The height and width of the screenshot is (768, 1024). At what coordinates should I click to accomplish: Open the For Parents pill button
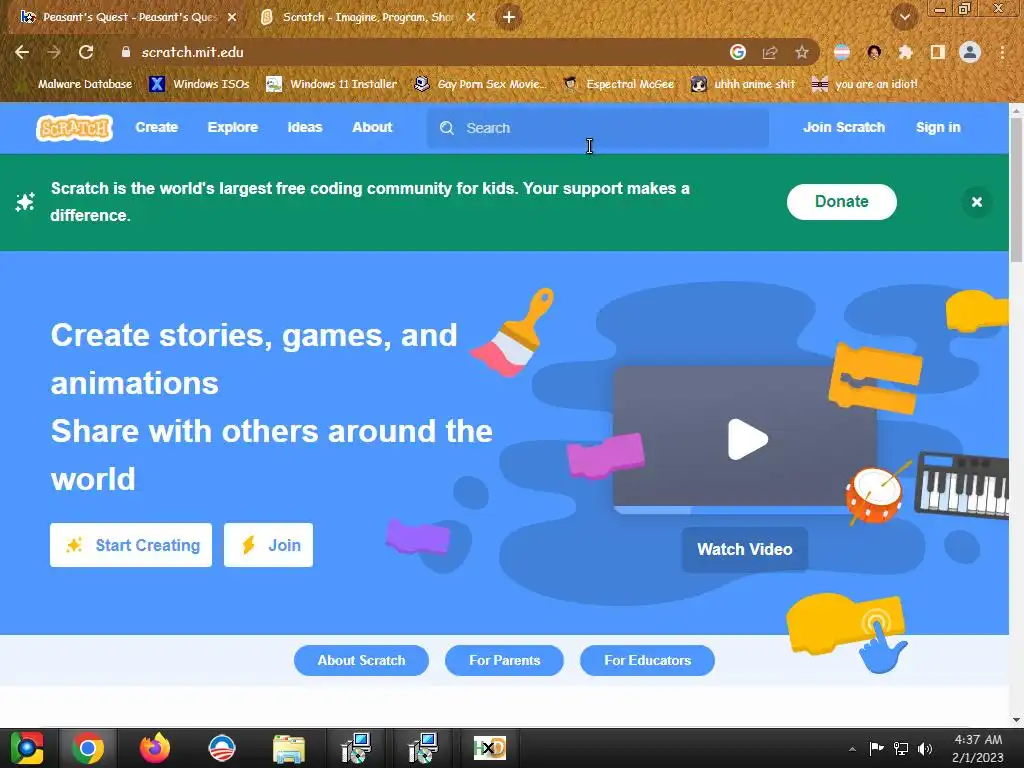[x=504, y=660]
